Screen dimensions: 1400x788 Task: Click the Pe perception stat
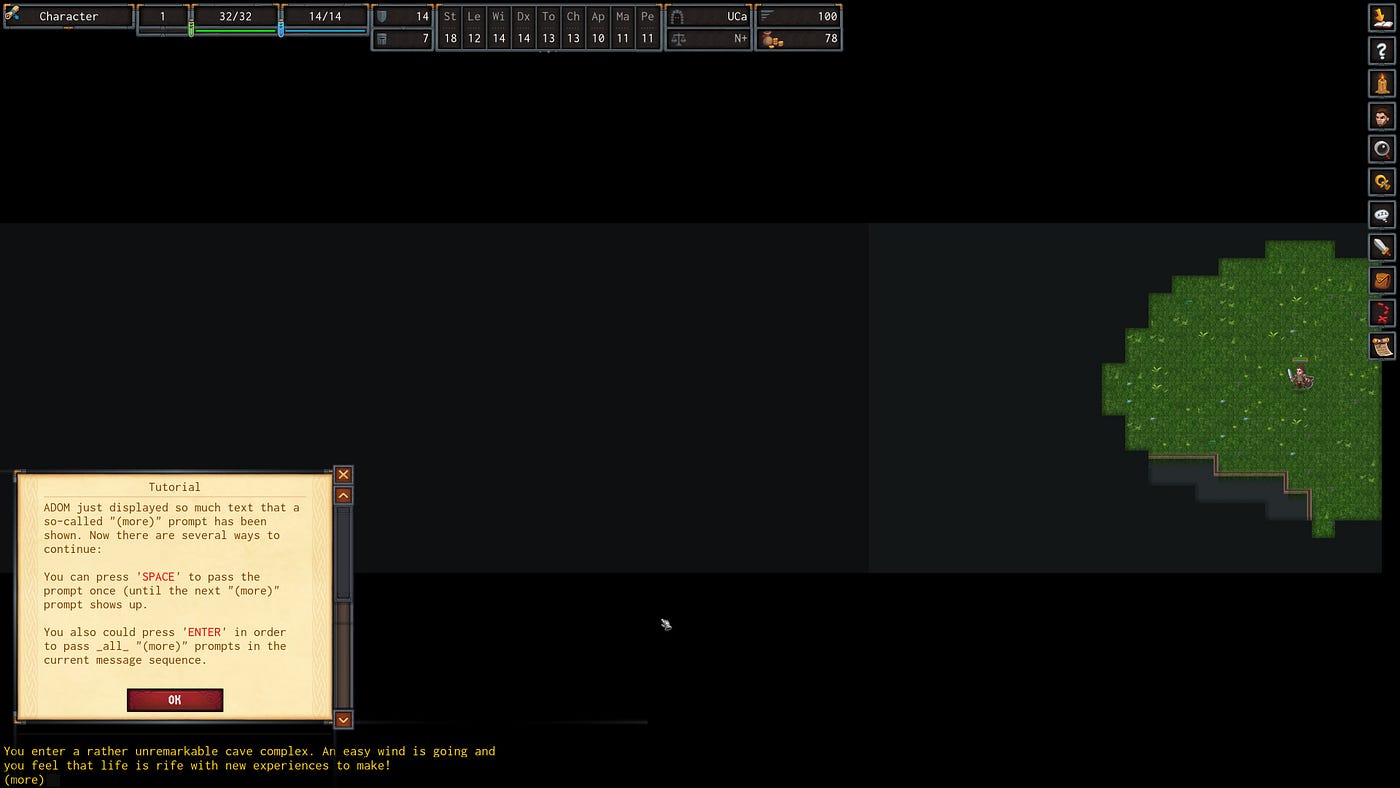point(648,28)
